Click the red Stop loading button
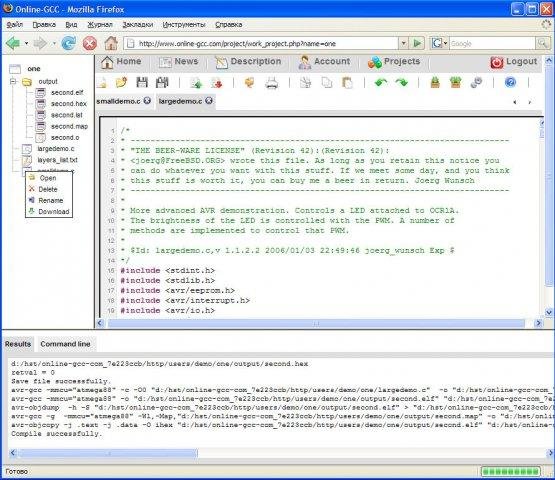Viewport: 555px width, 480px height. (90, 44)
